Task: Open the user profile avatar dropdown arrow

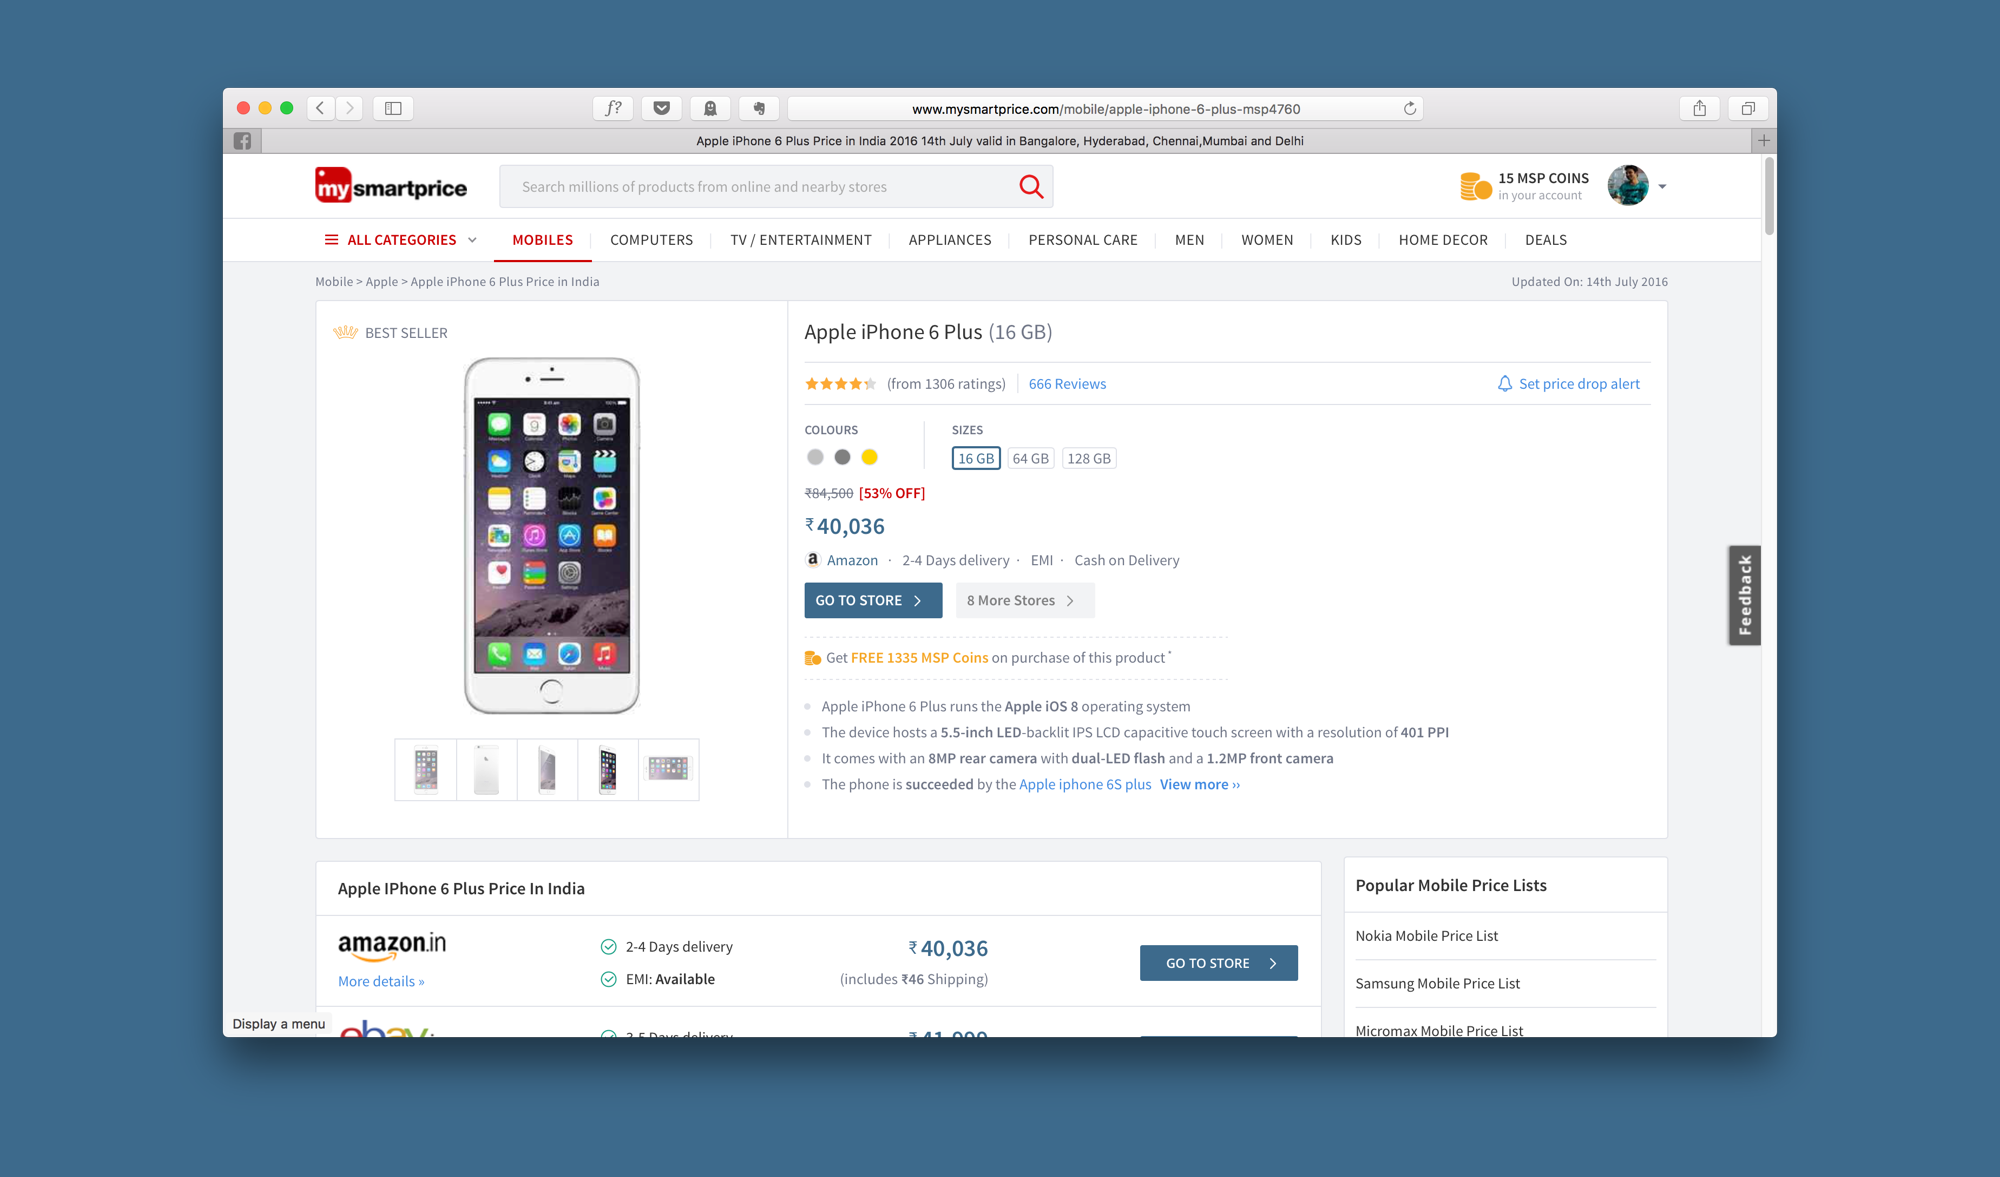Action: coord(1662,187)
